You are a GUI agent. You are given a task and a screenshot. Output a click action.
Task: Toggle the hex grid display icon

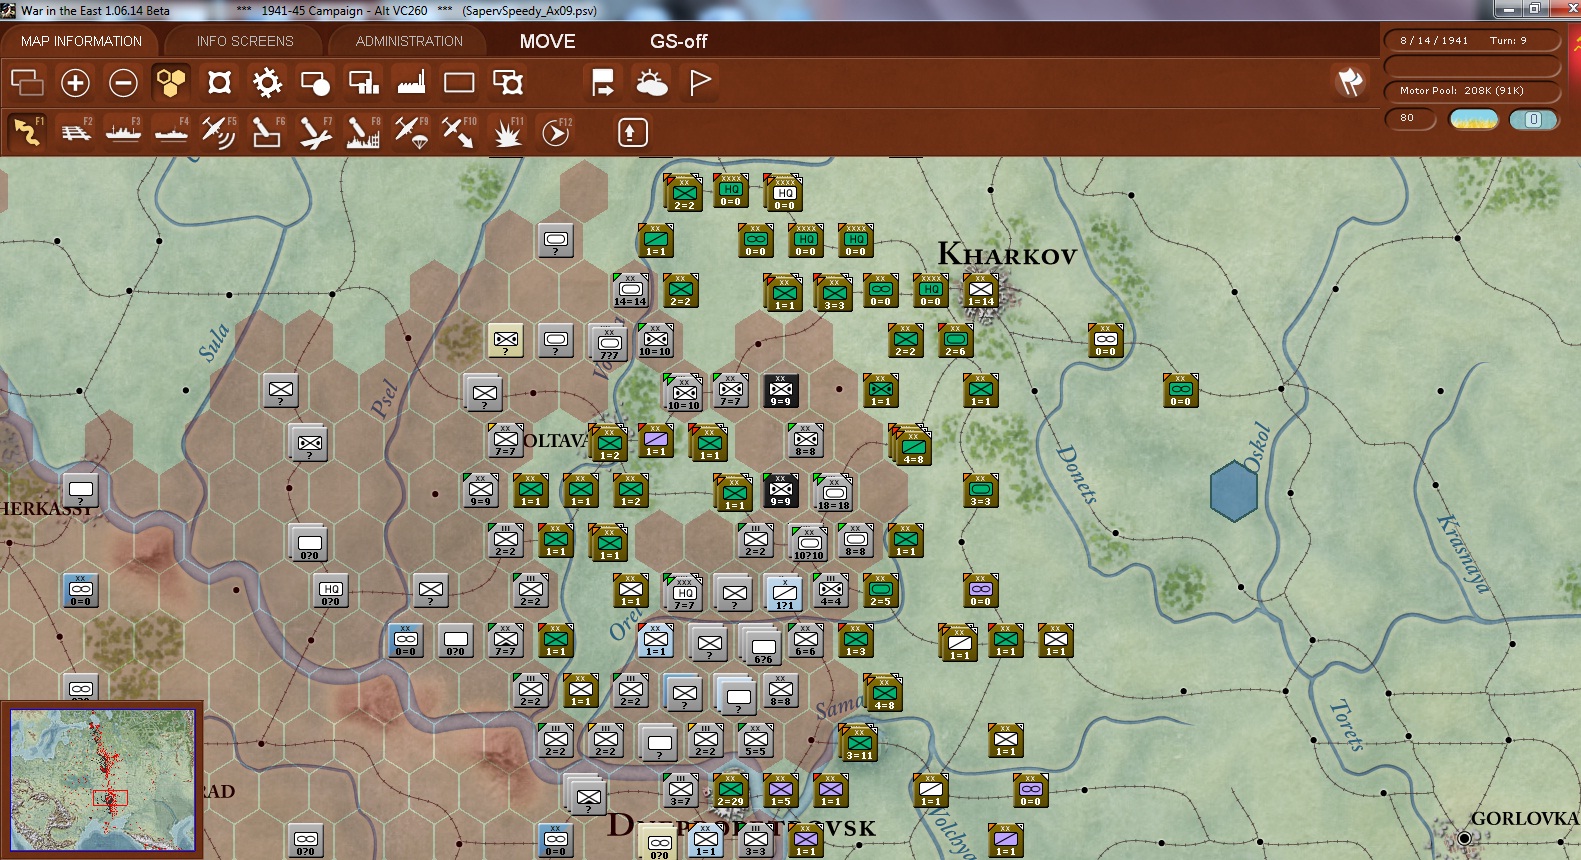click(x=171, y=82)
